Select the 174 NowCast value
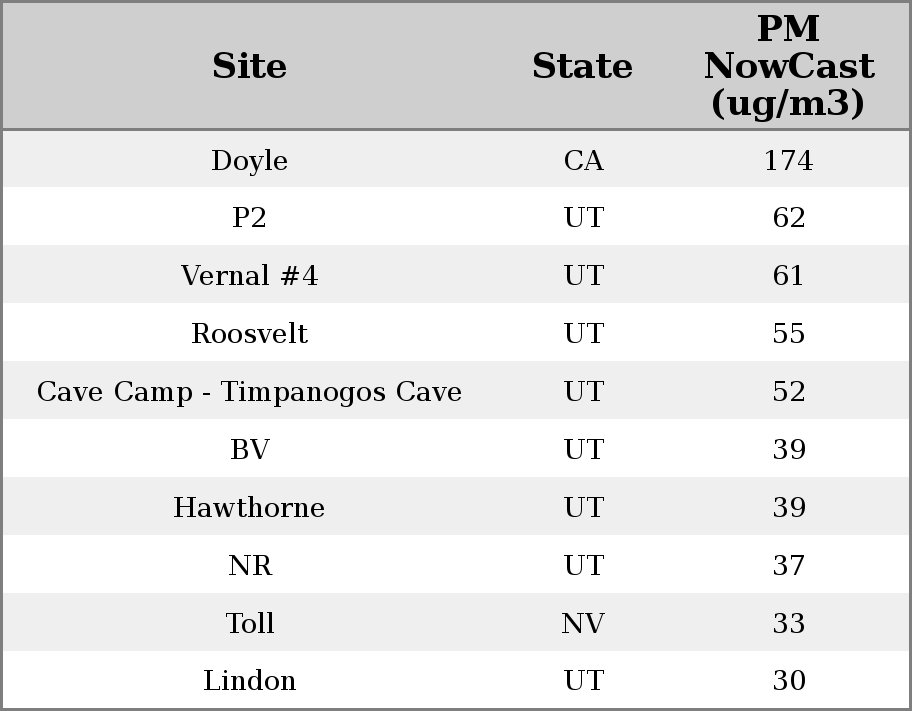Screen dimensions: 912x711 (x=788, y=161)
